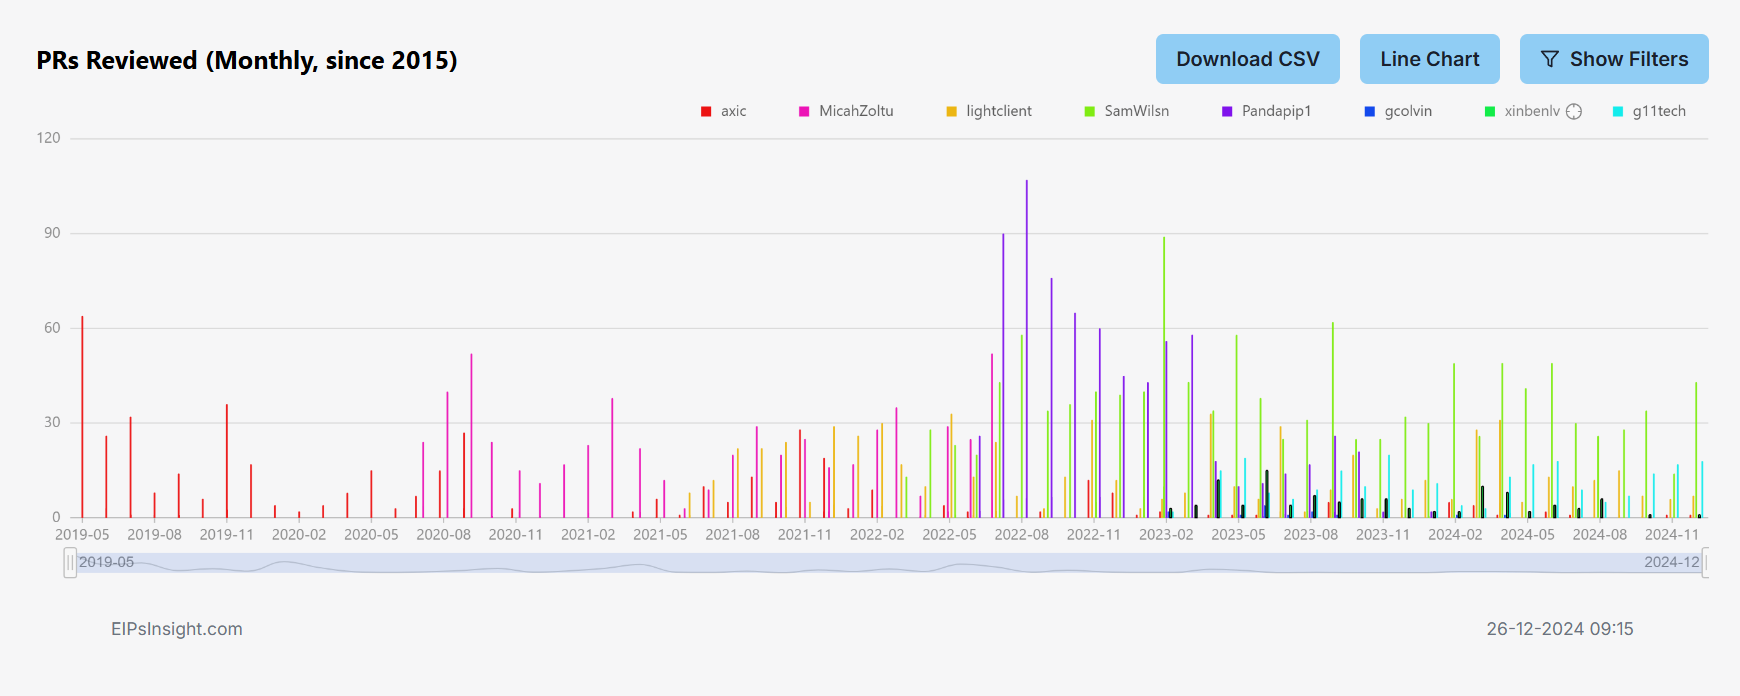Click the purple Pandapip1 legend square
The width and height of the screenshot is (1740, 696).
1227,111
